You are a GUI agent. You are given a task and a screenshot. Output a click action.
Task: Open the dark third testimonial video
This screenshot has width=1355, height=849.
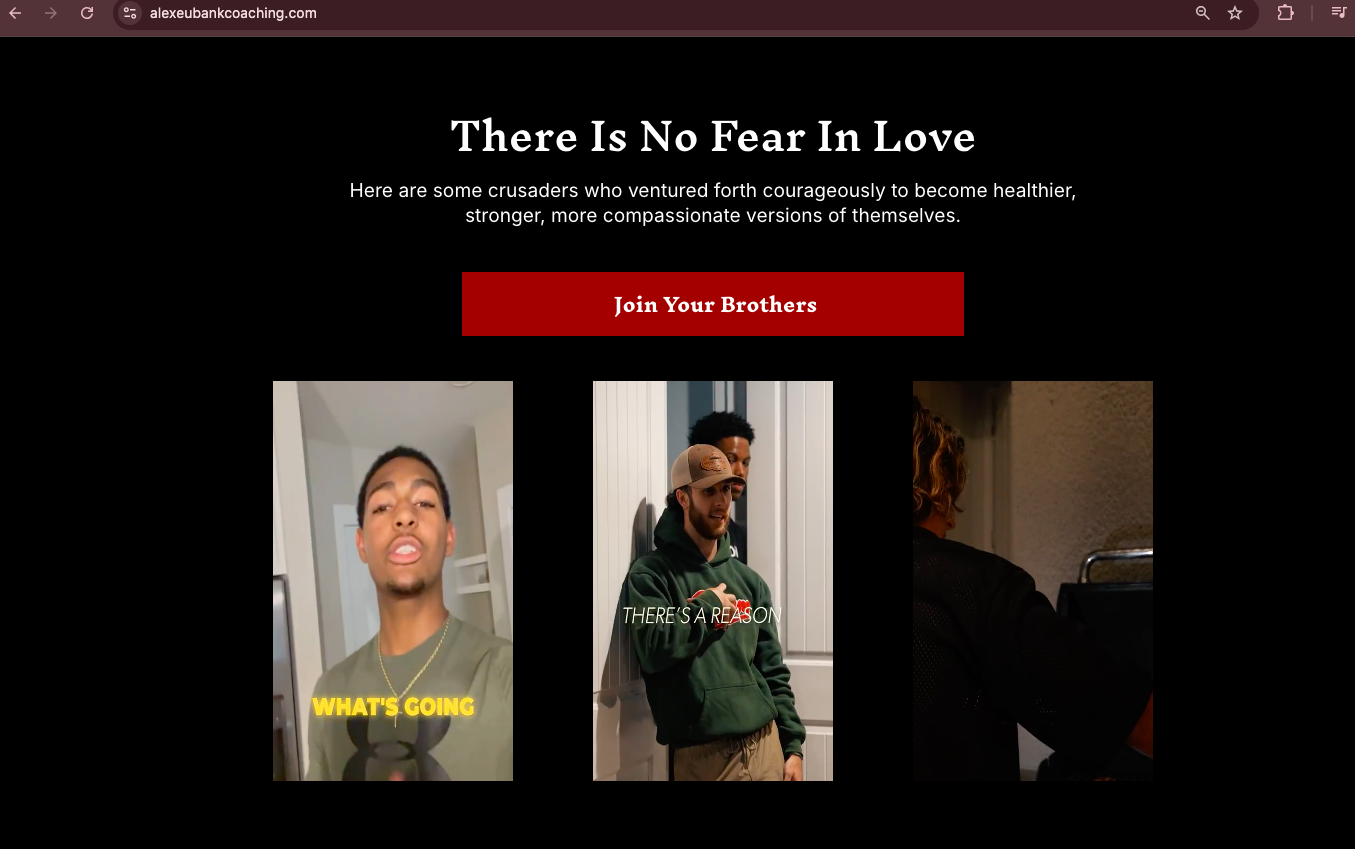point(1033,581)
